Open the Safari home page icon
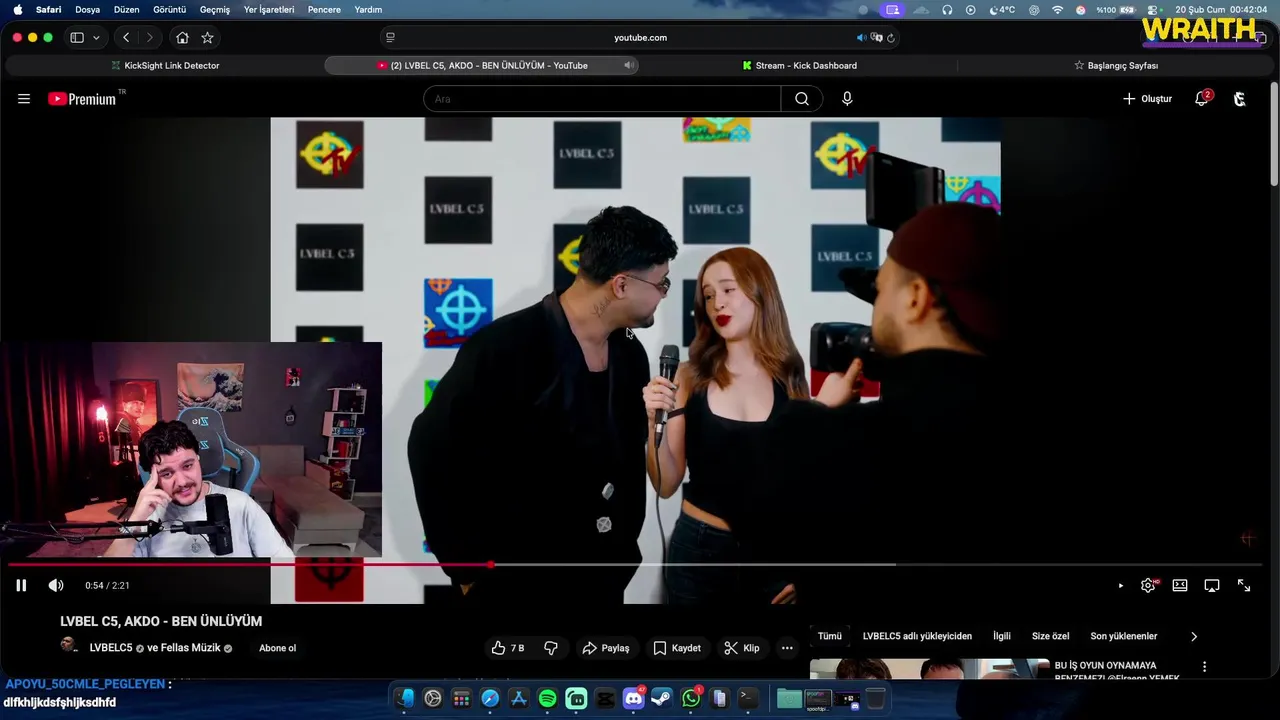This screenshot has height=720, width=1280. [182, 37]
